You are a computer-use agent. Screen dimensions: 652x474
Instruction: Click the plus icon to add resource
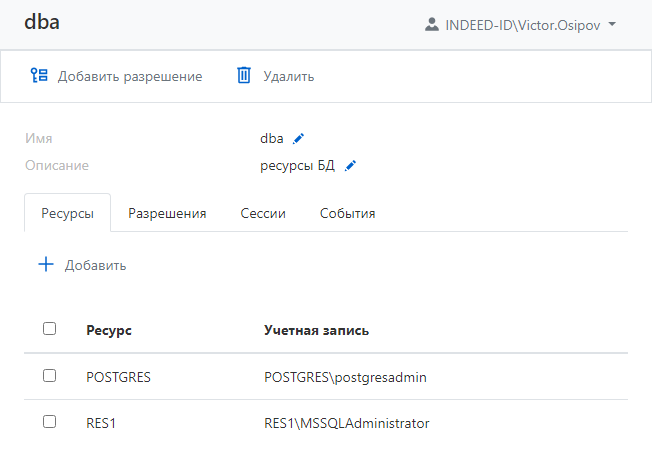[45, 265]
